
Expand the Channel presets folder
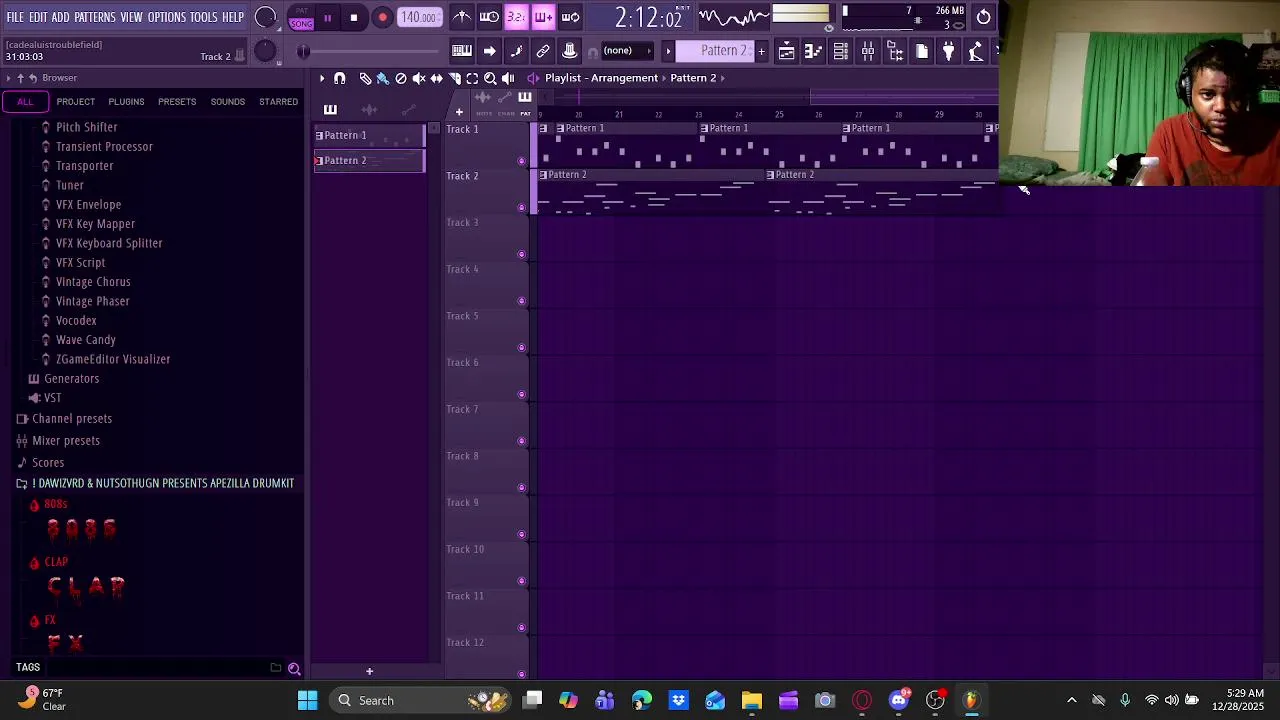click(72, 419)
